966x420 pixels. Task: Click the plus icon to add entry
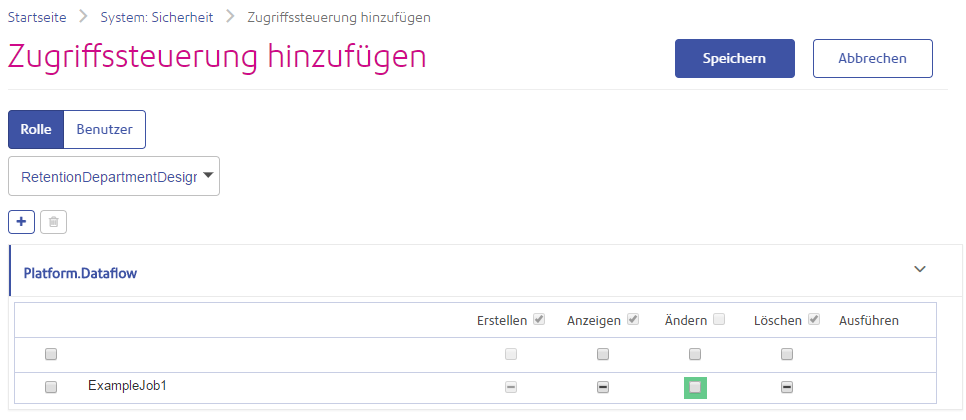pos(21,222)
